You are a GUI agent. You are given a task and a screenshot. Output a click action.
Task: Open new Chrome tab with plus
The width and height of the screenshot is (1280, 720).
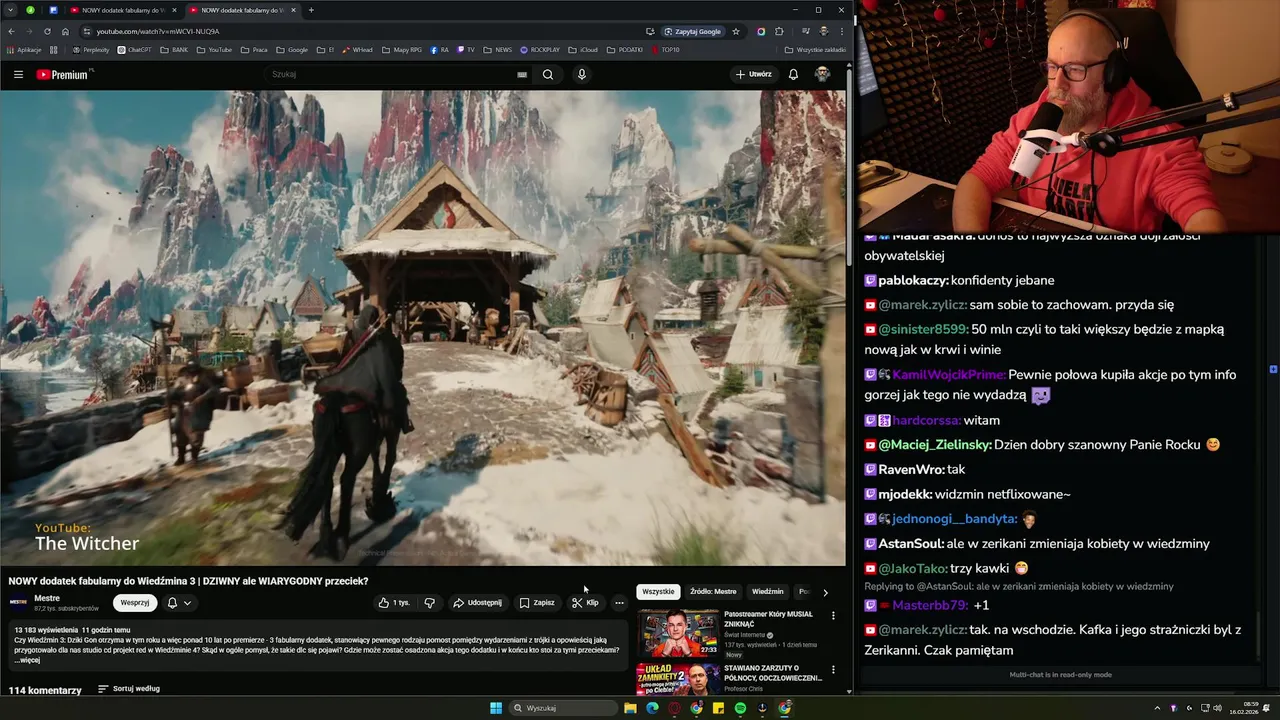coord(311,10)
